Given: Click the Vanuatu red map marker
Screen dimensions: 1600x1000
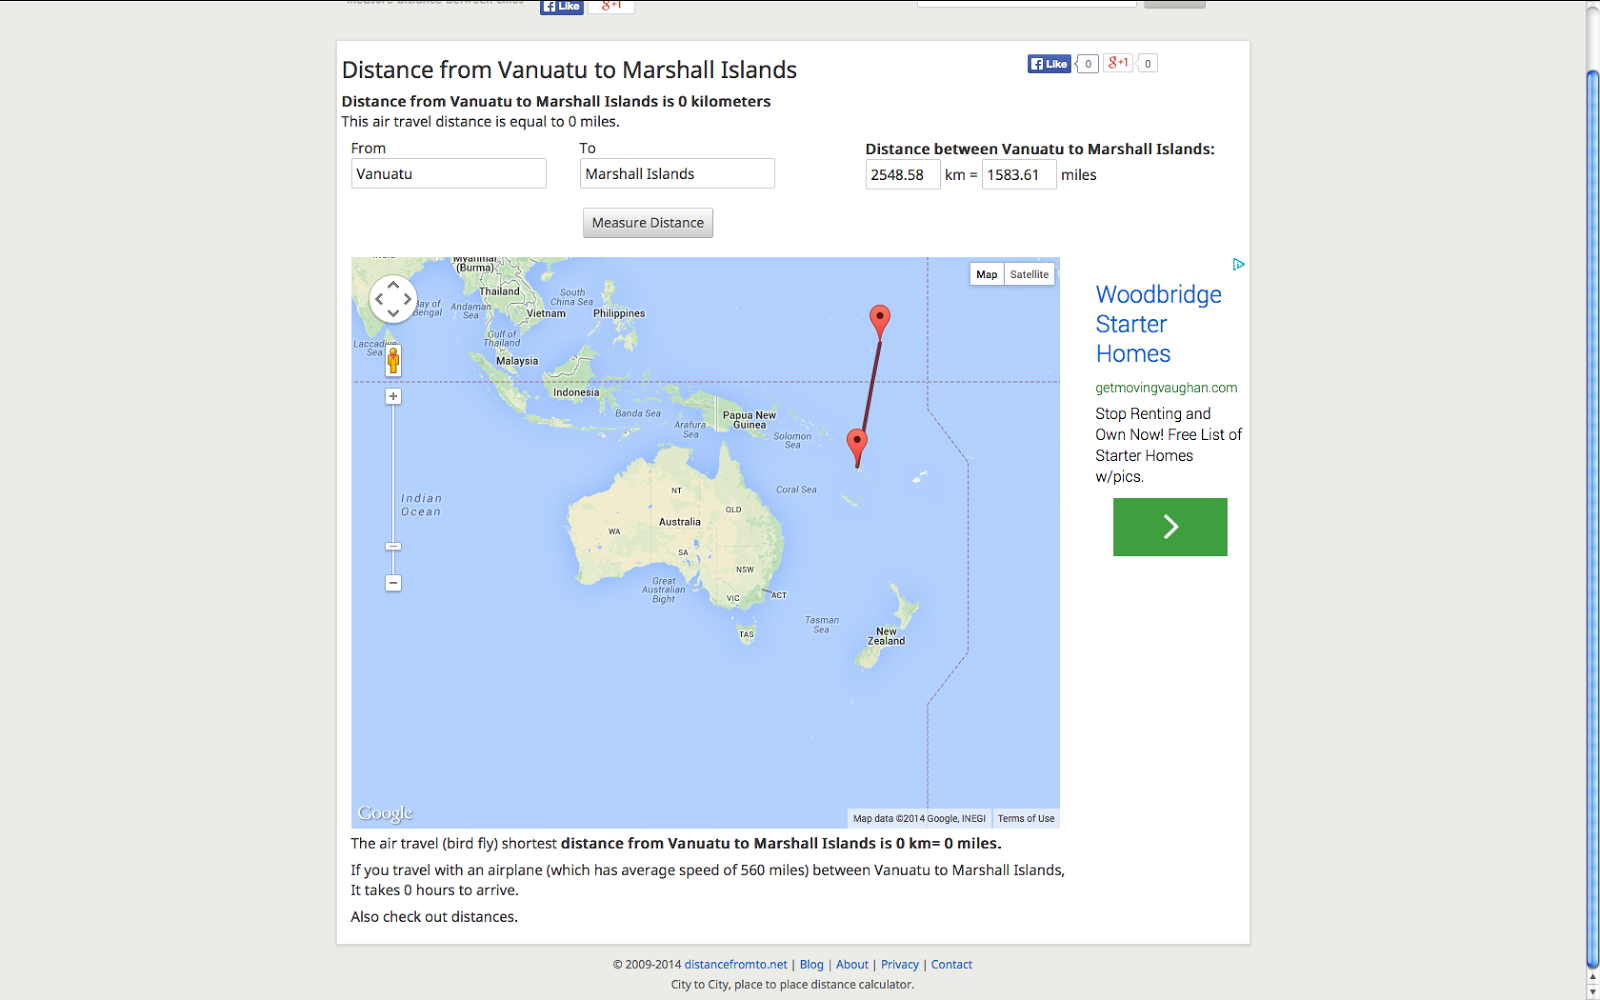Looking at the screenshot, I should (x=857, y=443).
